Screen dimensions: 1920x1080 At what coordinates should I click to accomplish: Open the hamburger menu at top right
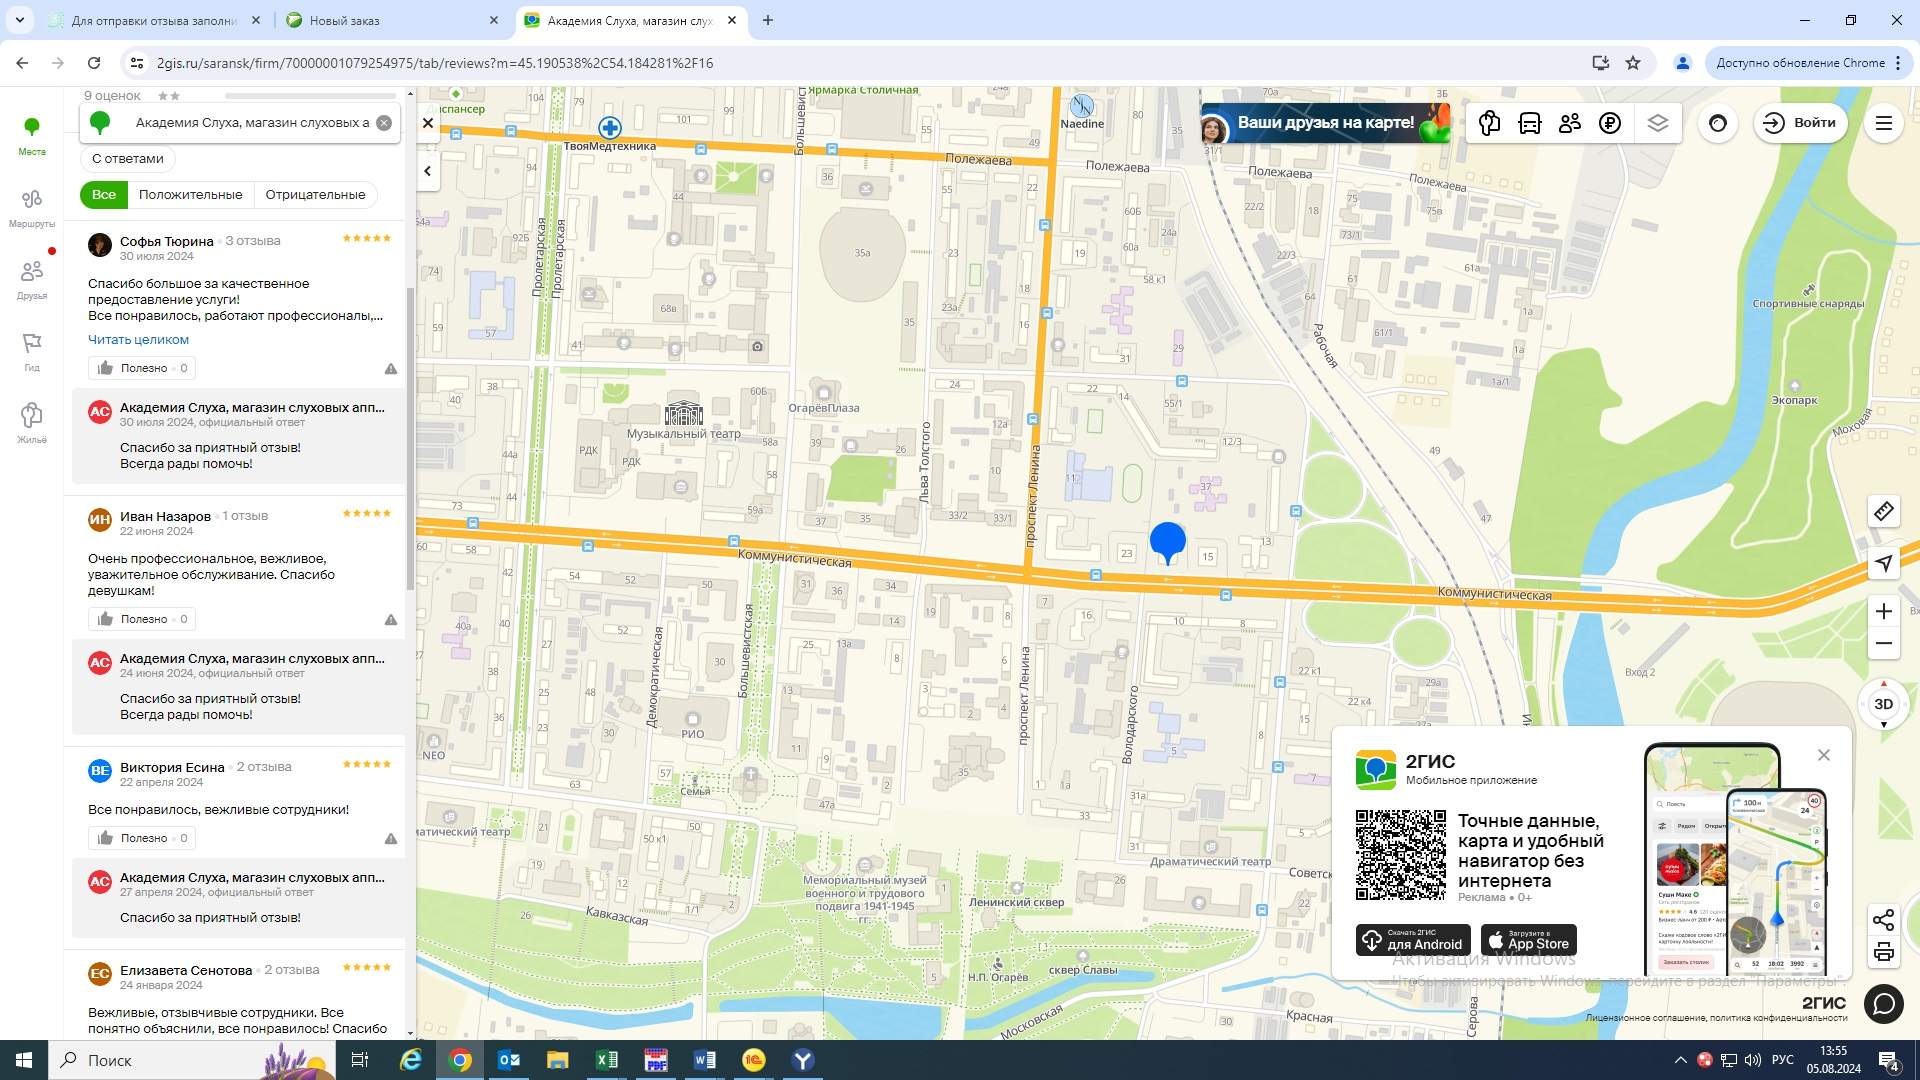[1883, 123]
